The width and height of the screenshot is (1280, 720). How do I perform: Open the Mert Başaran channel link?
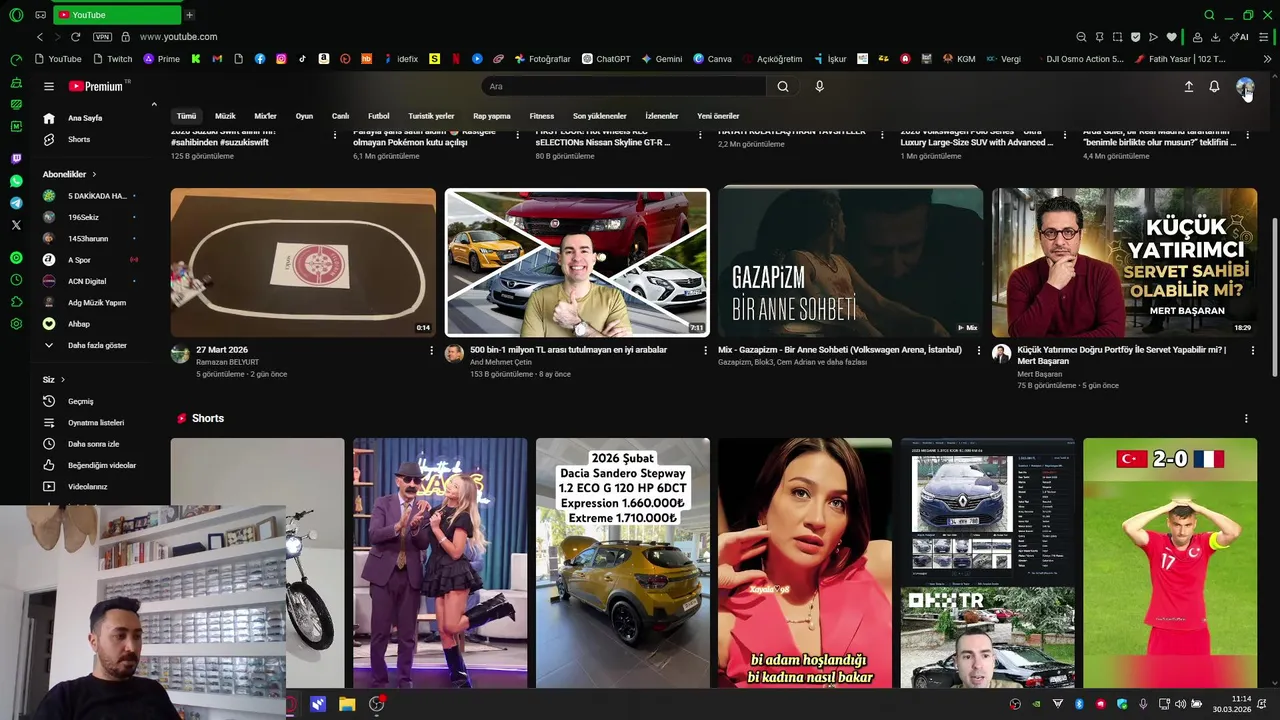point(1039,374)
